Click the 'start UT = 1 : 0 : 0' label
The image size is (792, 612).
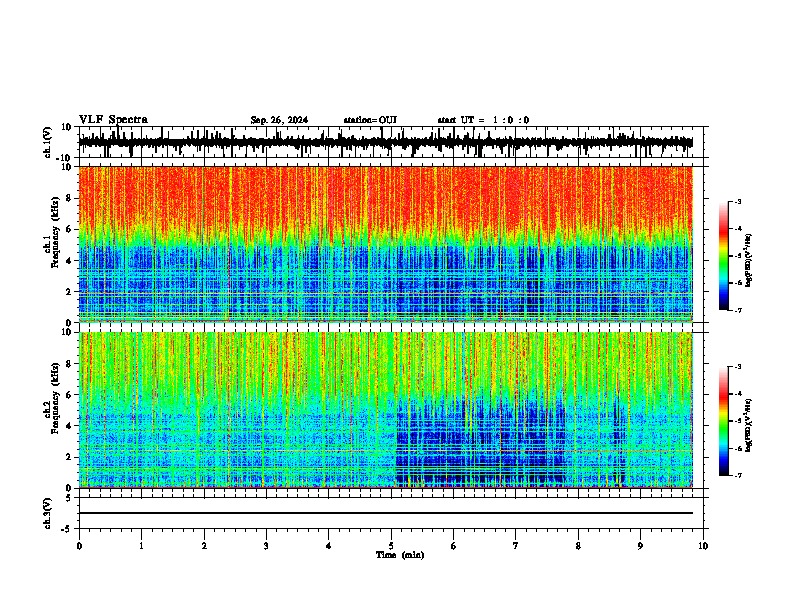(x=483, y=120)
